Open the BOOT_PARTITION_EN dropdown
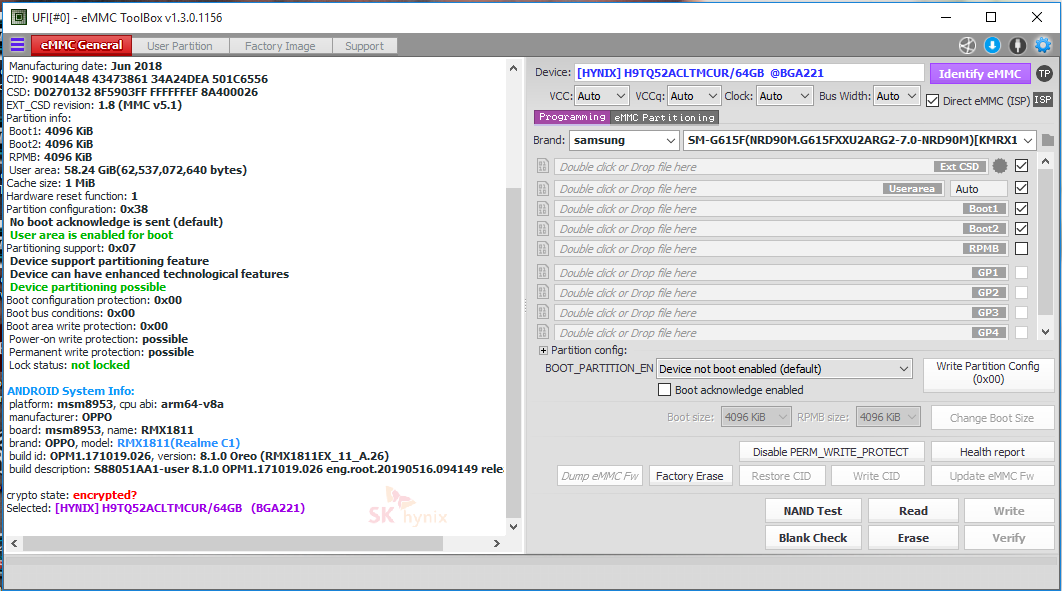The image size is (1062, 591). click(x=784, y=369)
